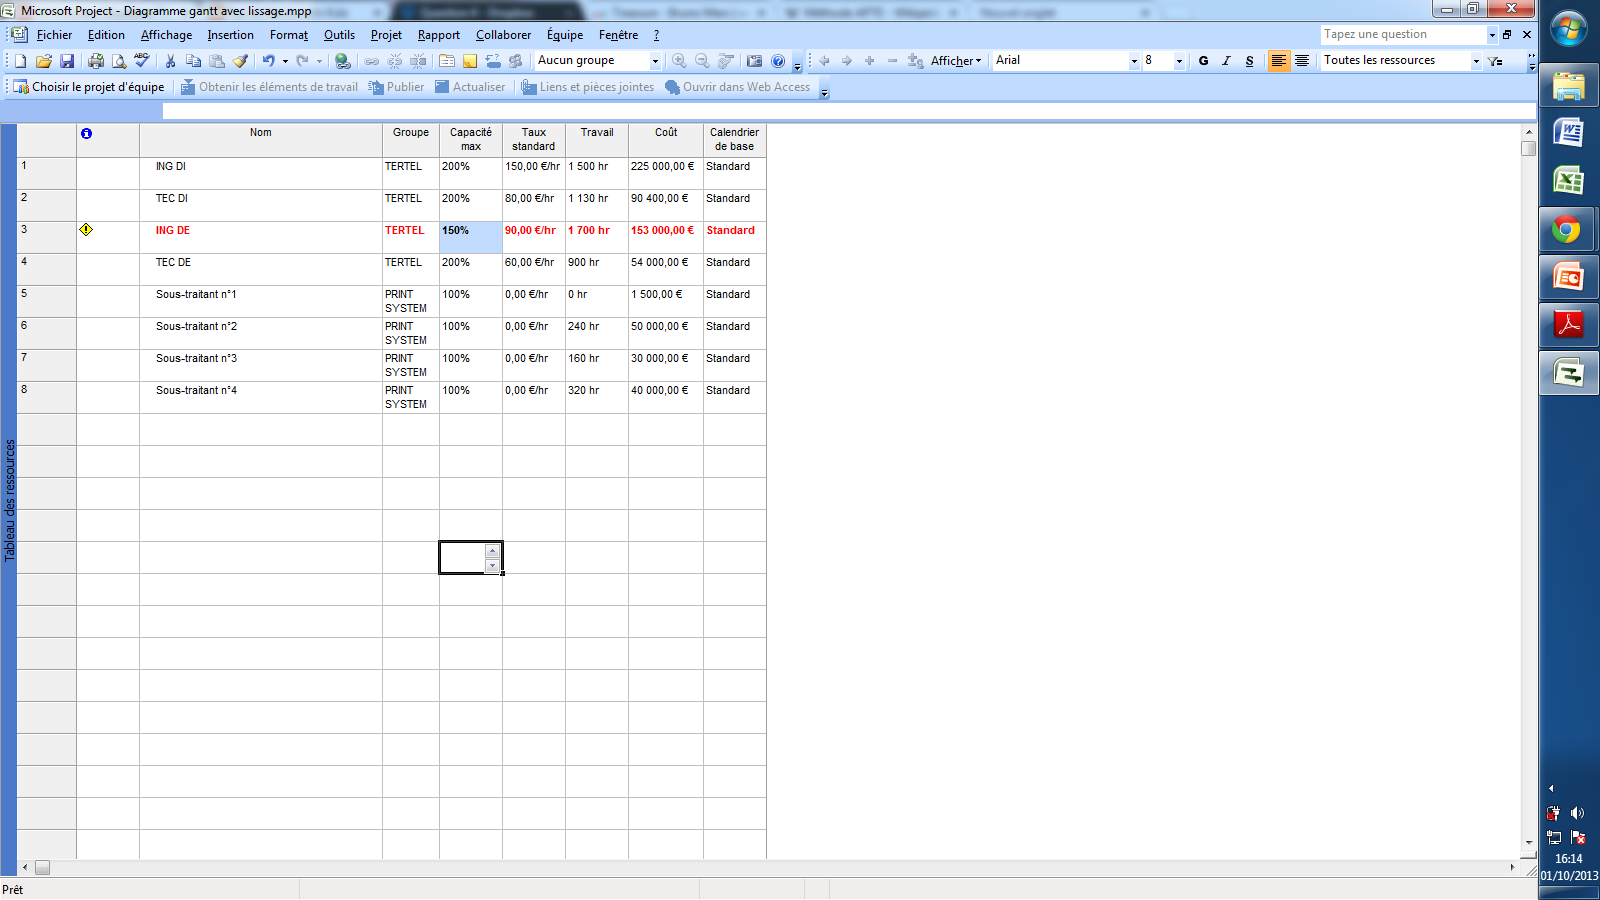Expand the Aucun groupe dropdown

pos(655,61)
